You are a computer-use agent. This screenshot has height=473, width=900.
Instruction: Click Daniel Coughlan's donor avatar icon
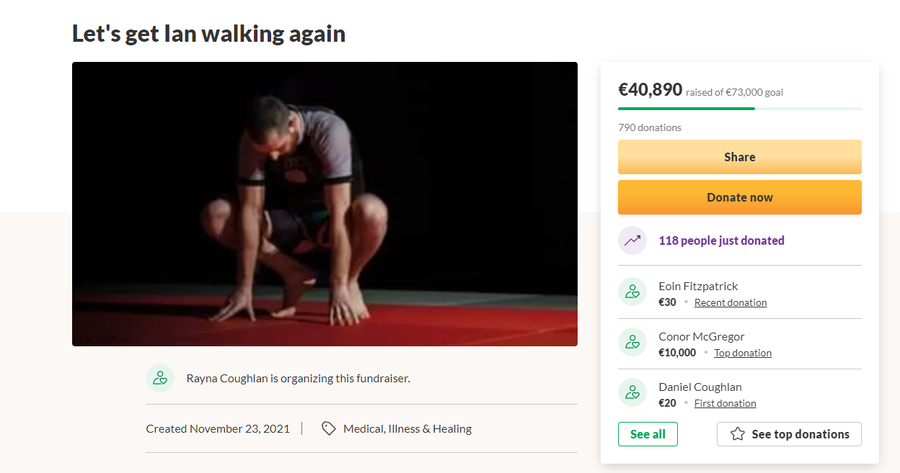632,393
